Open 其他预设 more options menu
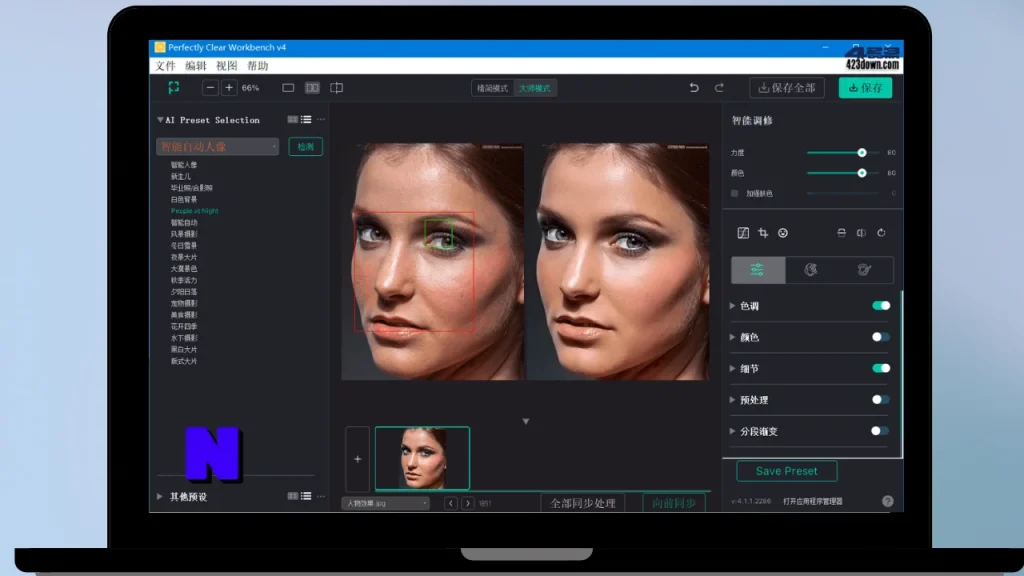 point(321,496)
